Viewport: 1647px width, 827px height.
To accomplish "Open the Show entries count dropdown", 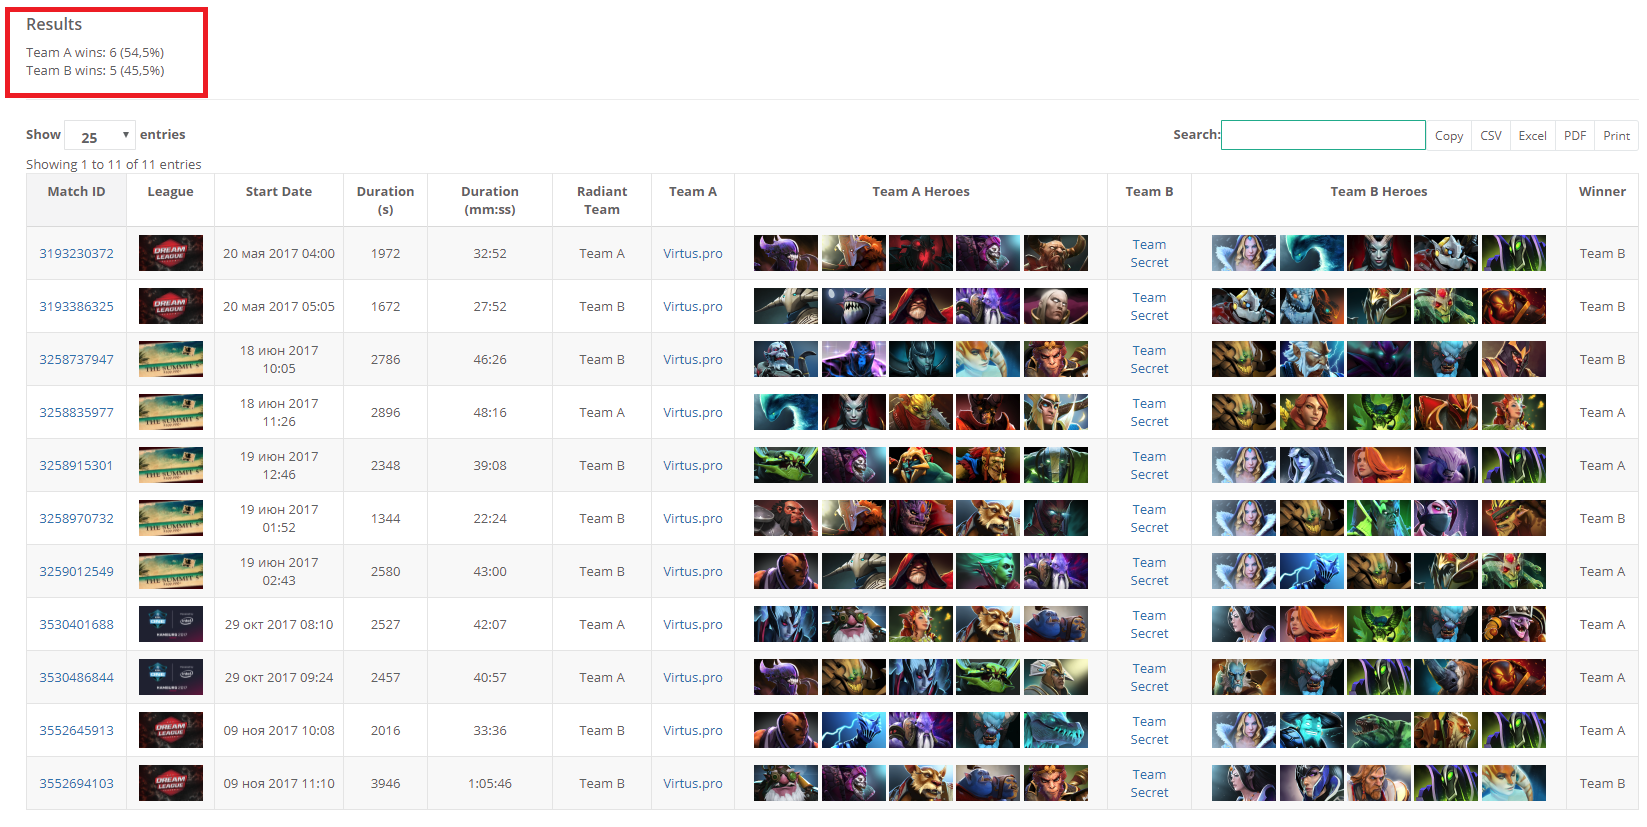I will pos(100,135).
